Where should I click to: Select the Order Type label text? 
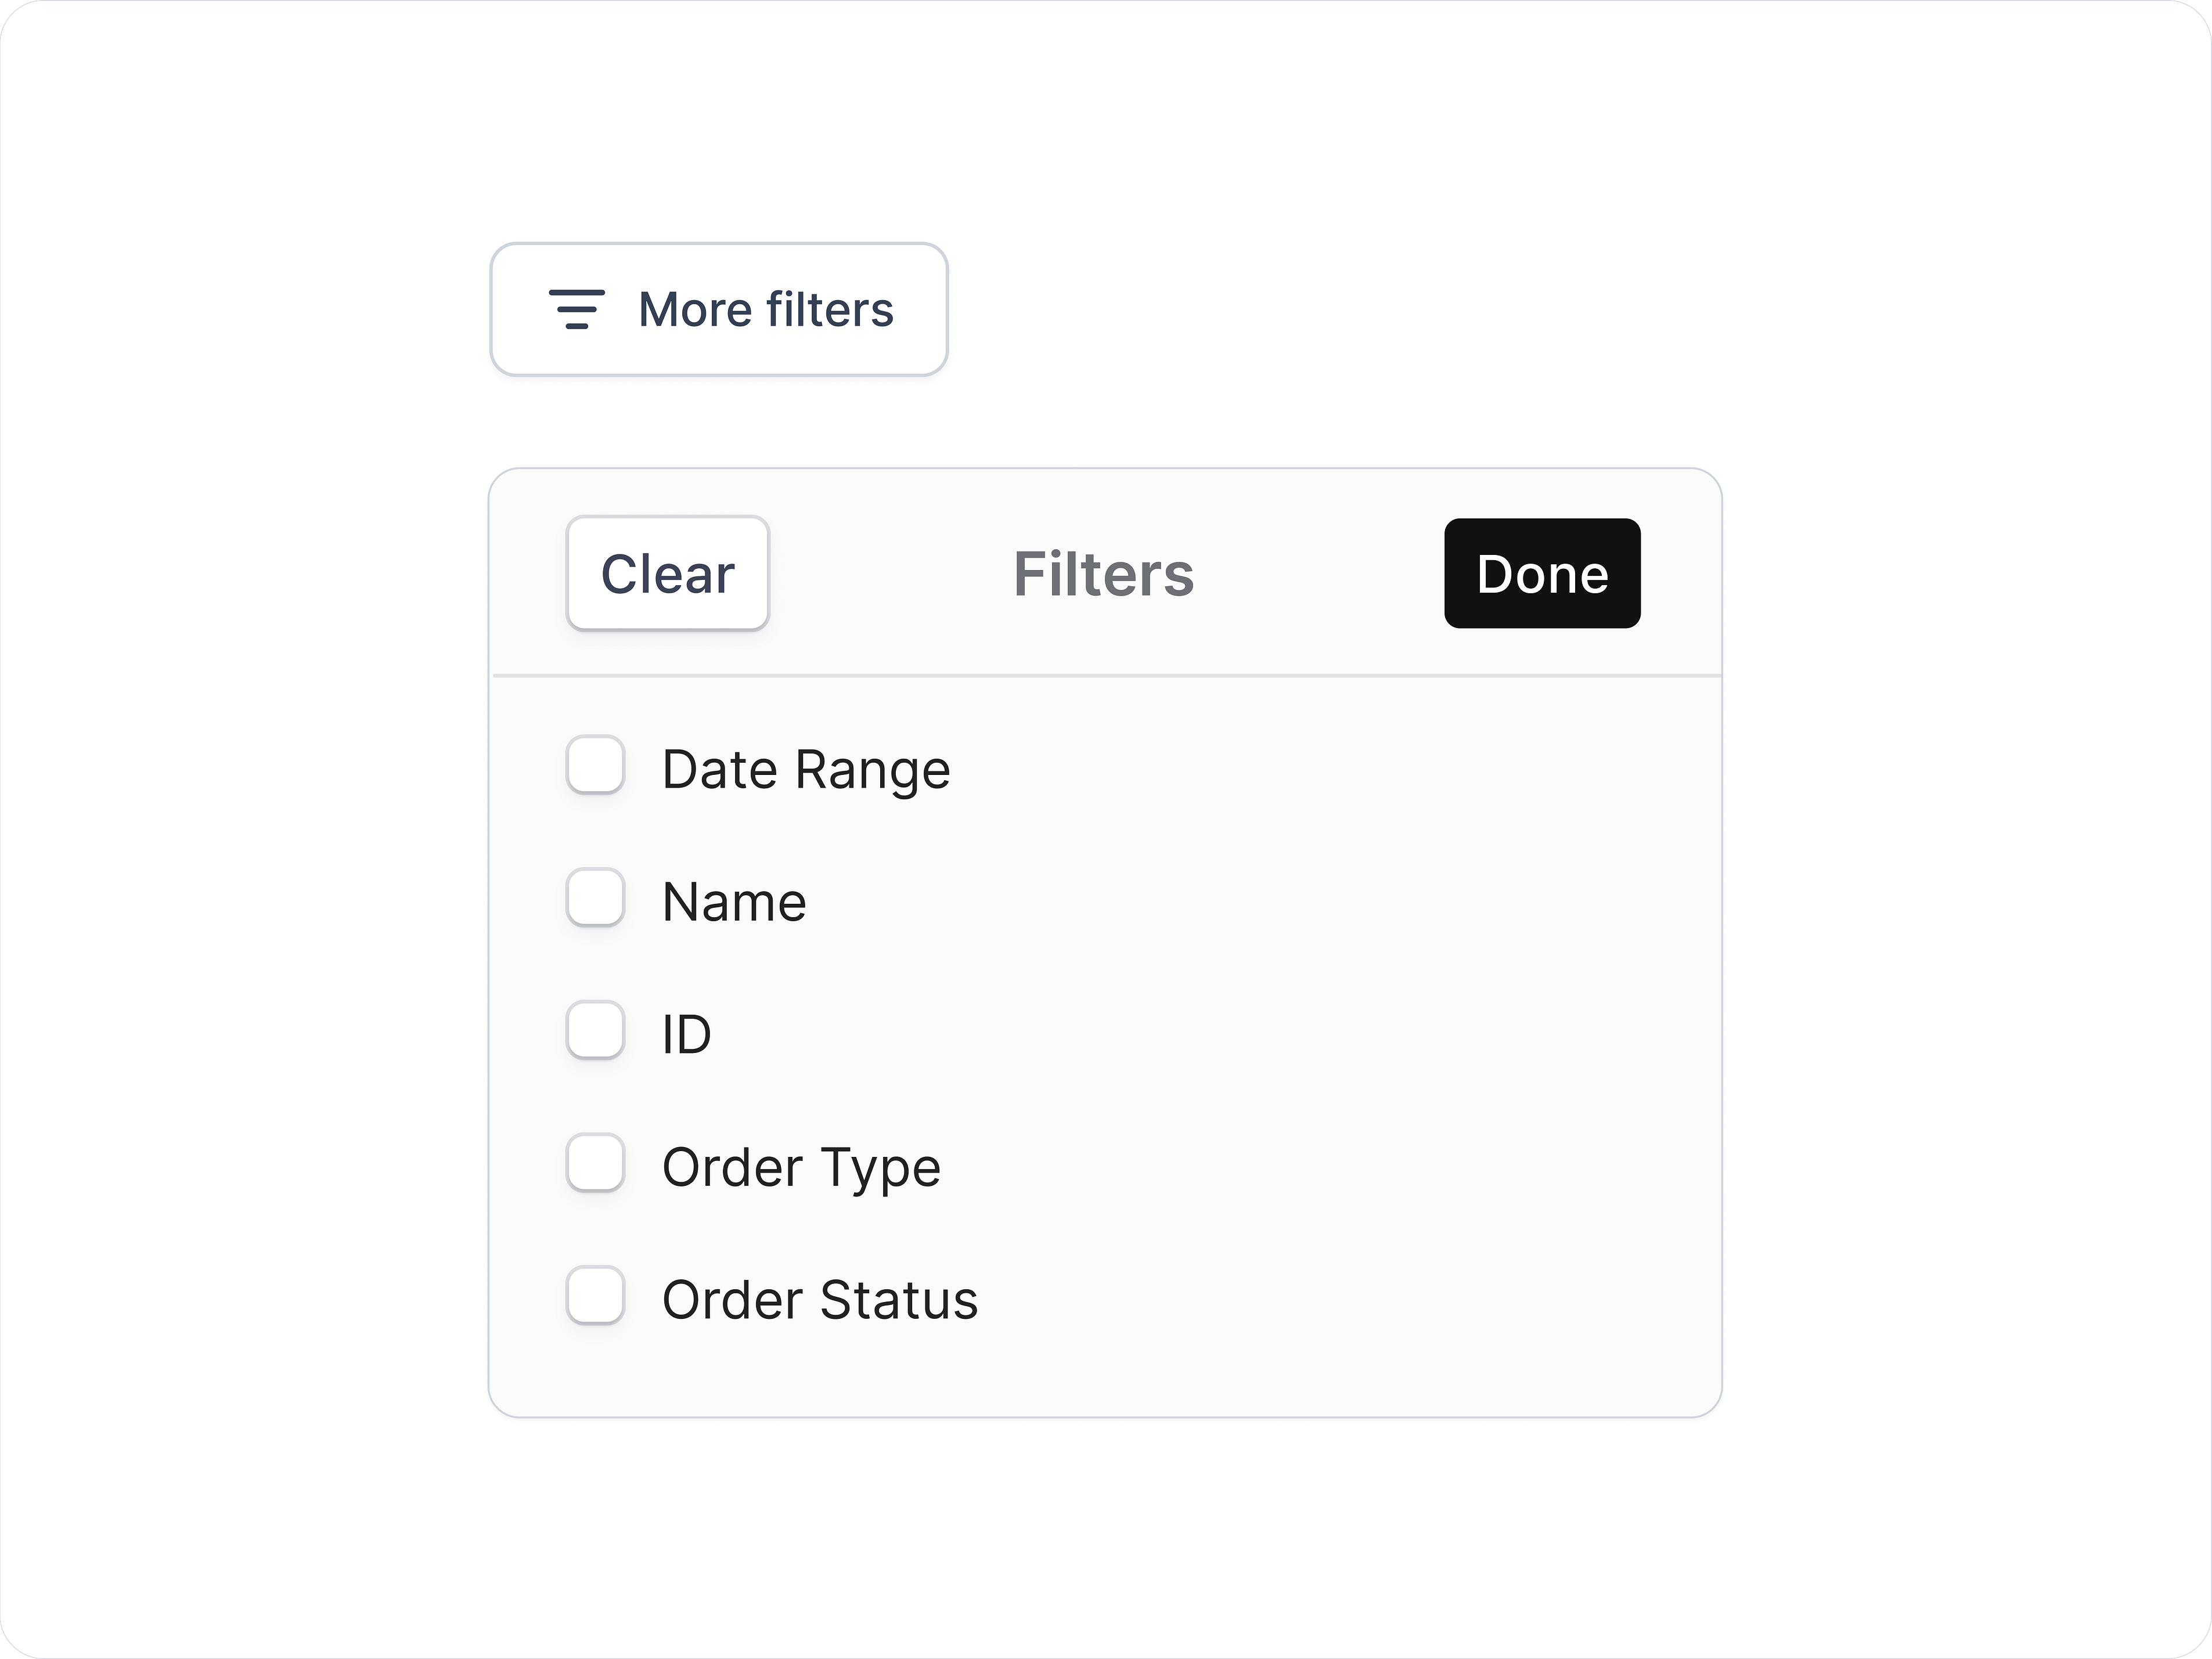[801, 1167]
